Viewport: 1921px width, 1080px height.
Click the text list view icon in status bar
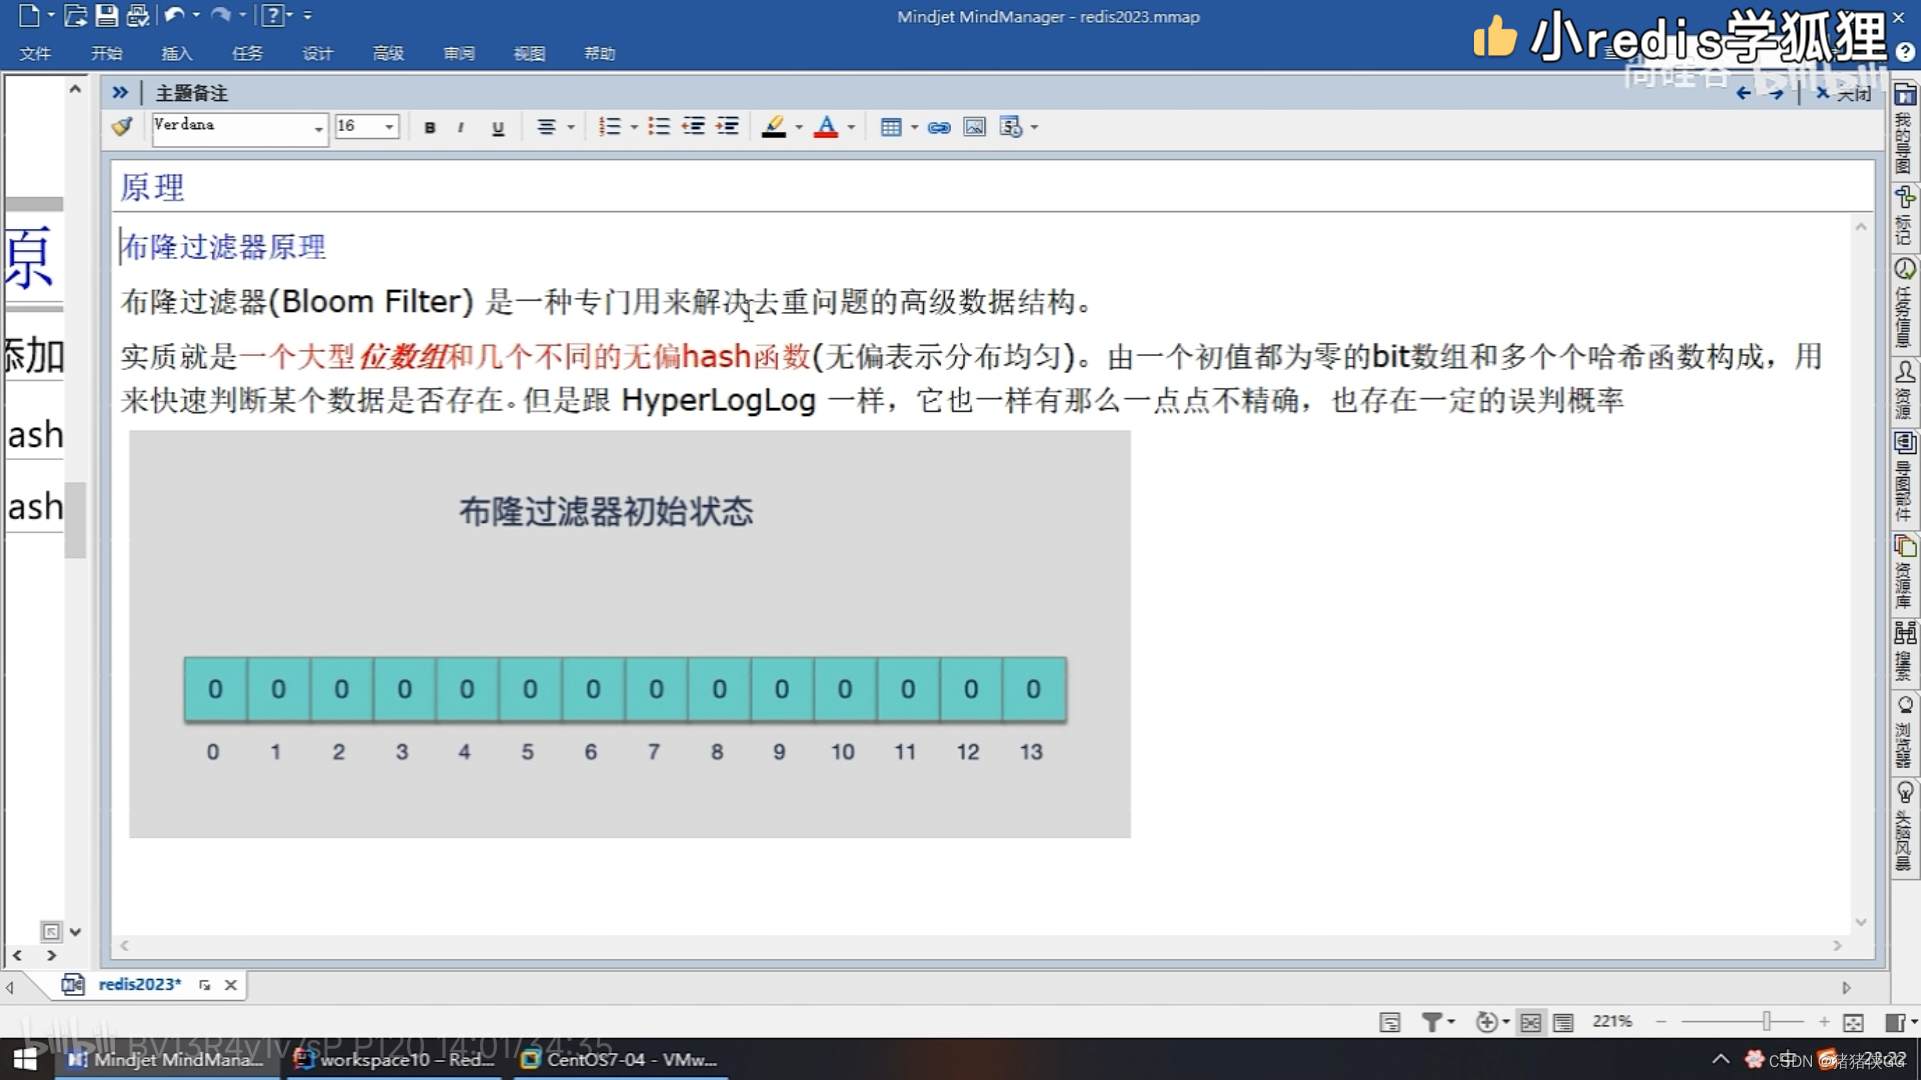point(1564,1022)
